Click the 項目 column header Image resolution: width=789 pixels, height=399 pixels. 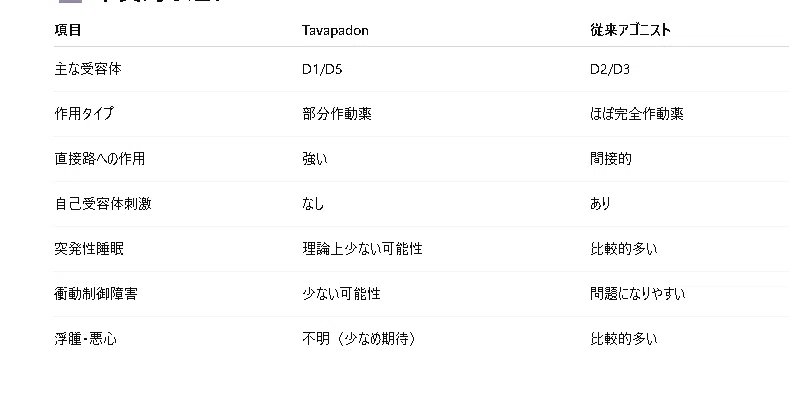[67, 30]
